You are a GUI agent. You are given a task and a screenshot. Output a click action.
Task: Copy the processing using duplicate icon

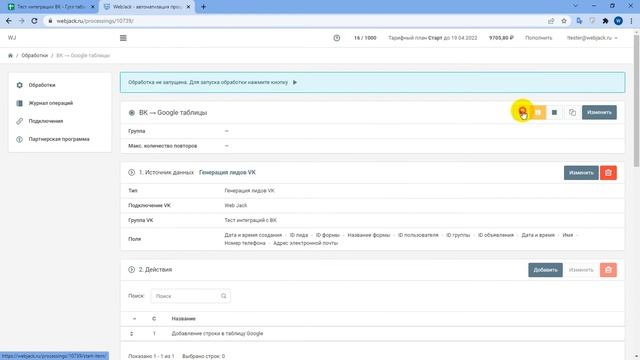click(572, 112)
